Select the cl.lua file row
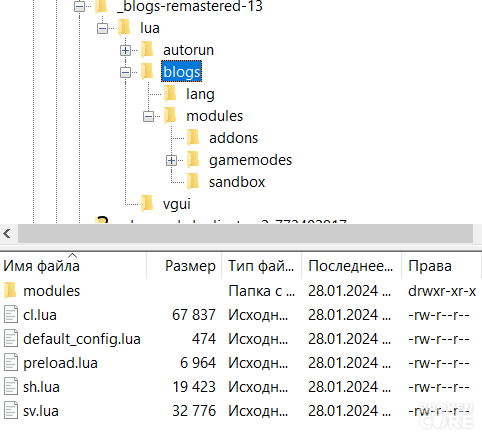This screenshot has width=482, height=433. tap(241, 315)
